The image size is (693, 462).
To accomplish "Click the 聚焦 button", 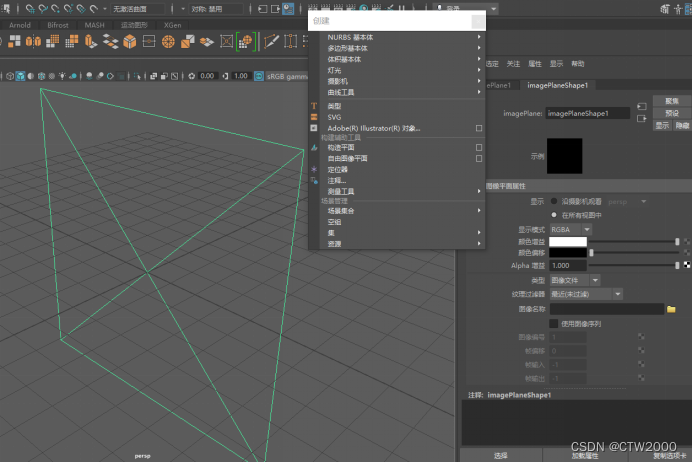I will point(672,101).
